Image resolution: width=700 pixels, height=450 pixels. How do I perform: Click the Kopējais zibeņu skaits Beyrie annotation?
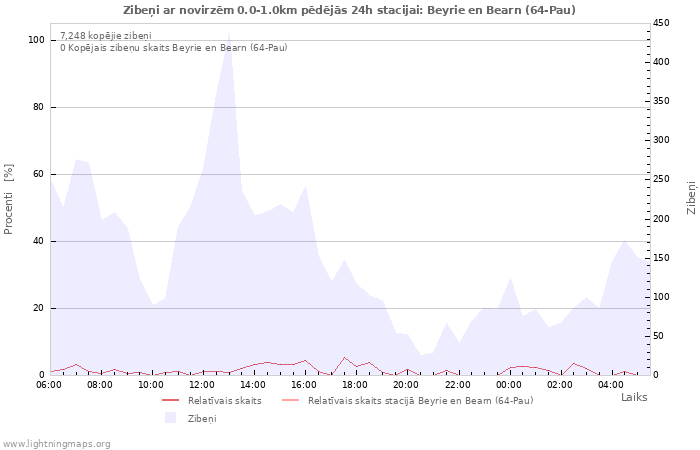click(x=174, y=48)
